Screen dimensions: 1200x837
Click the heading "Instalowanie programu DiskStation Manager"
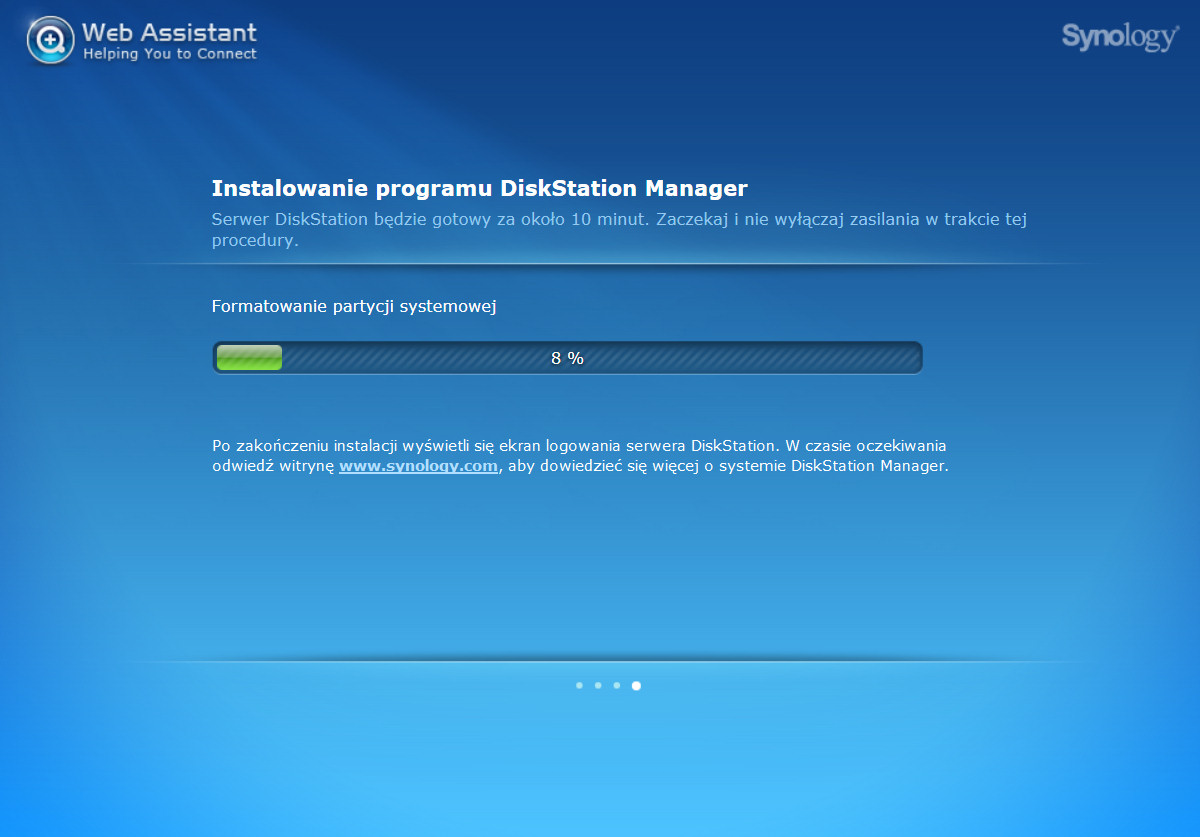coord(480,188)
